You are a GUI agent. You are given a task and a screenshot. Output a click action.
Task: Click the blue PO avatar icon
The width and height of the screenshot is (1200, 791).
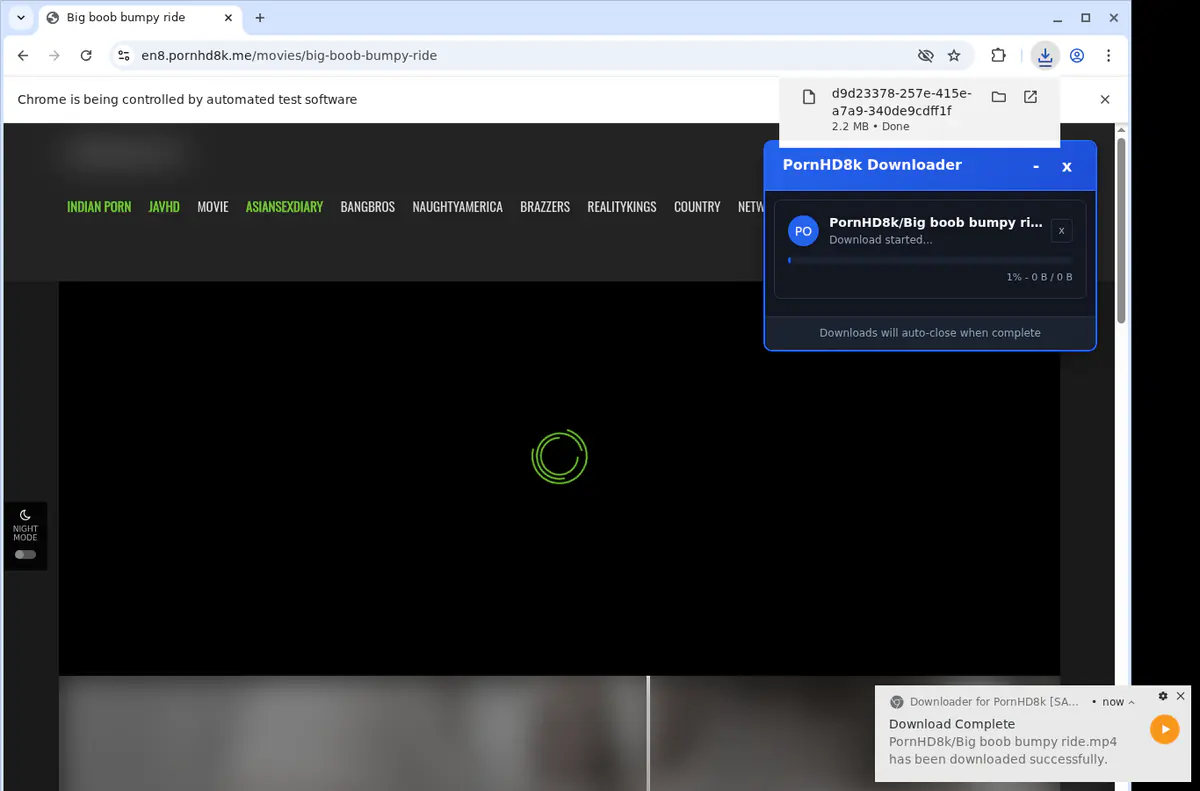tap(803, 231)
